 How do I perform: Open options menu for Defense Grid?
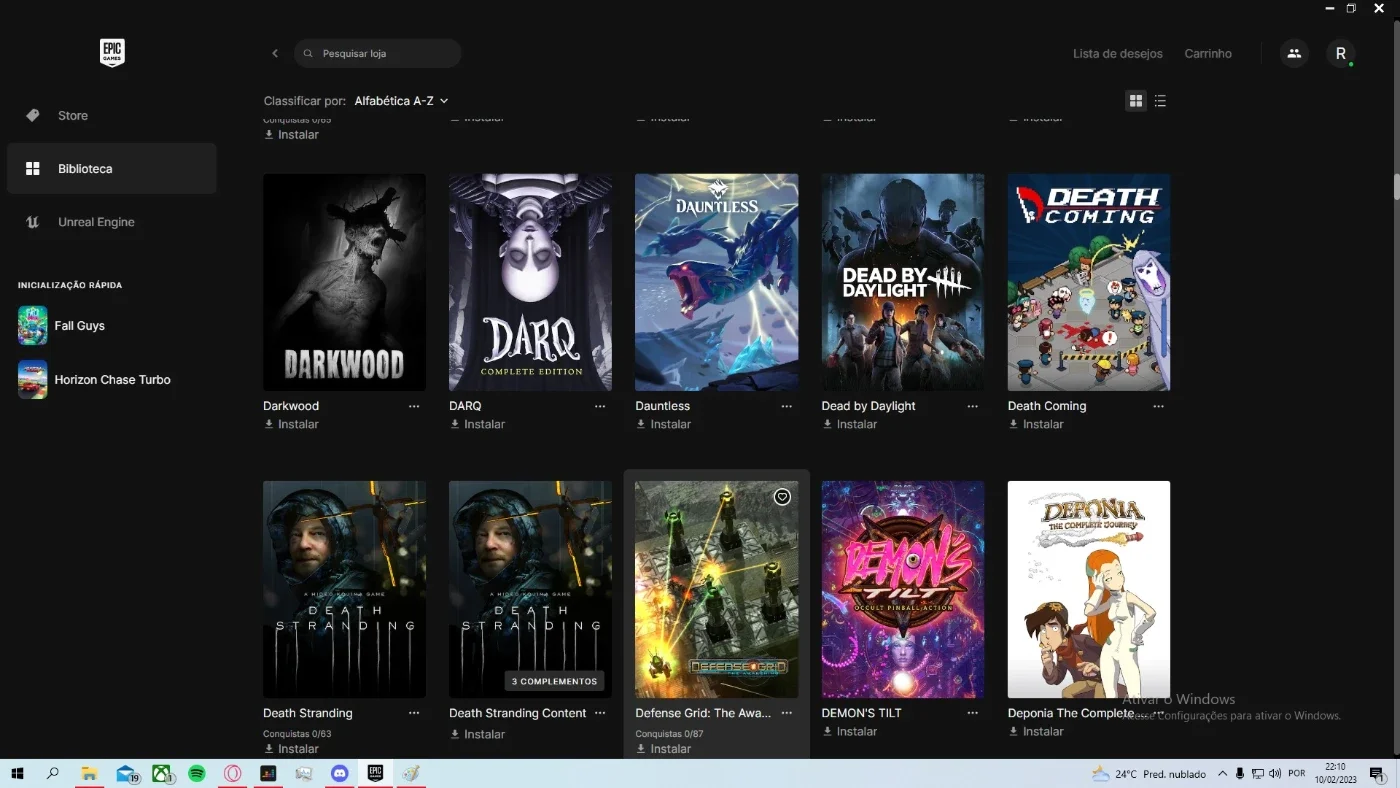(786, 713)
